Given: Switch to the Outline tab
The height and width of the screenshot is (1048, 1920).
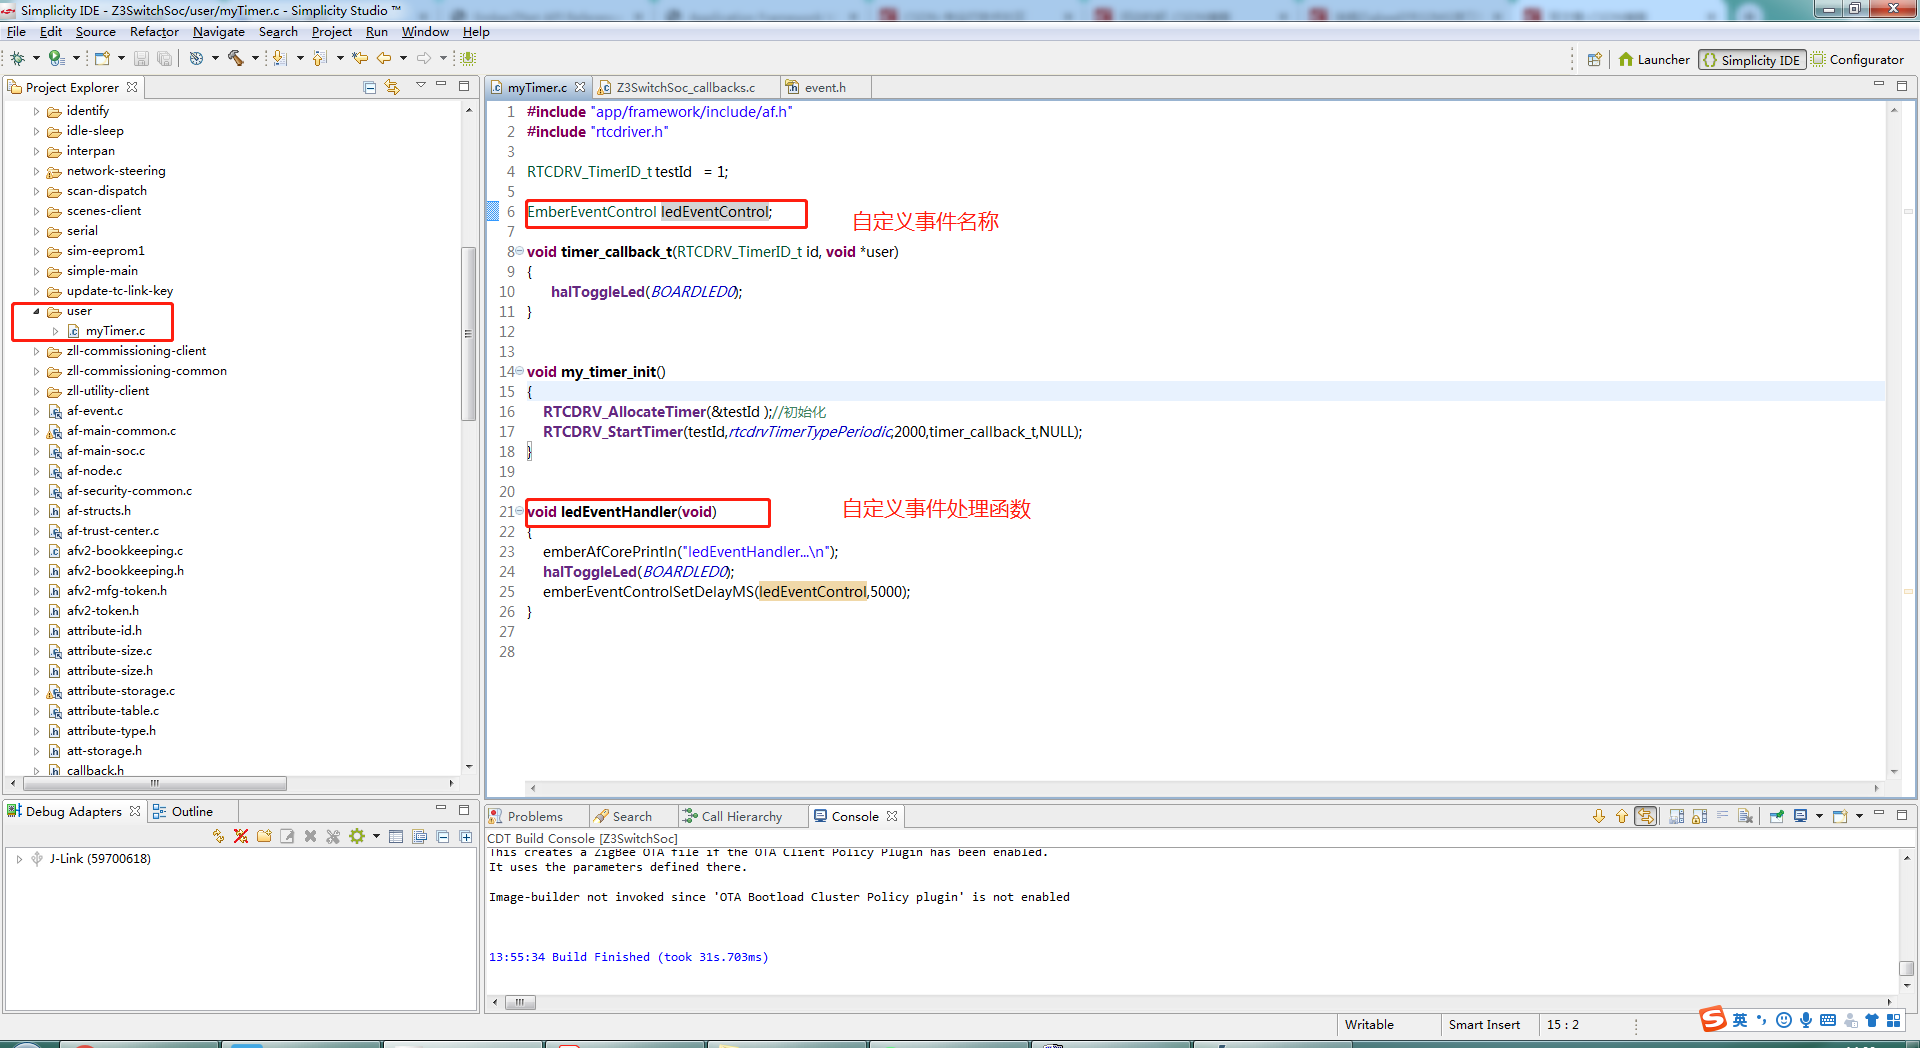Looking at the screenshot, I should pyautogui.click(x=191, y=812).
